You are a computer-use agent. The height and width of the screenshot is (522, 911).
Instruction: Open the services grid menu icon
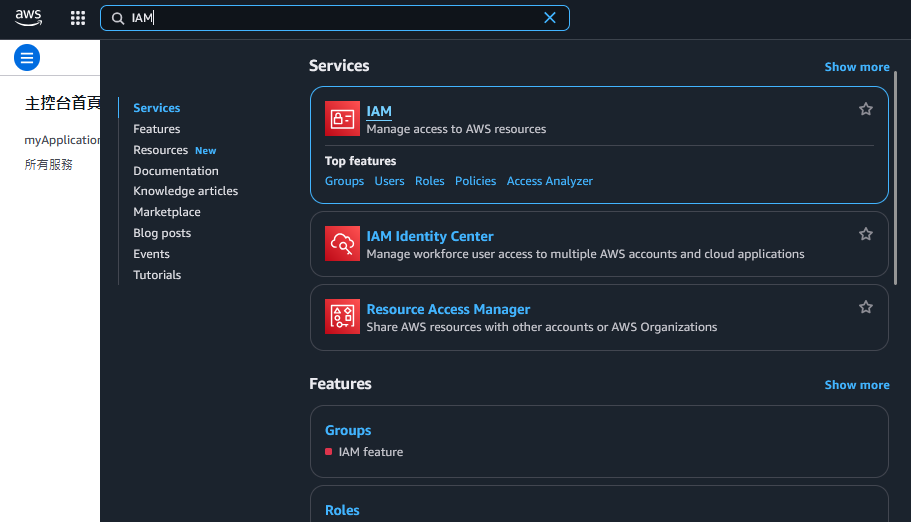click(78, 18)
